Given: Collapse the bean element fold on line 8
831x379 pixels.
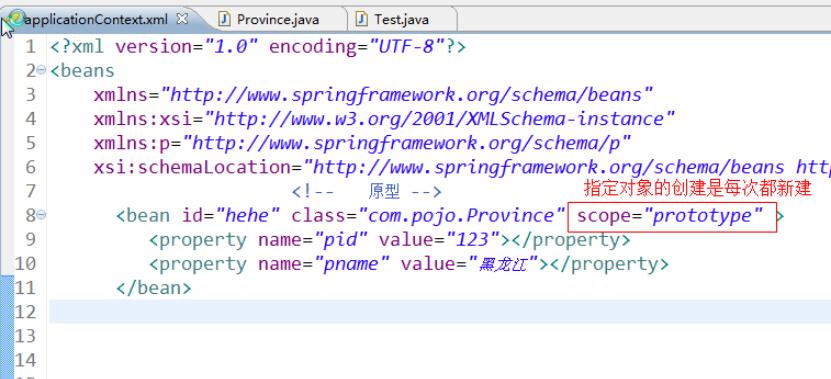Looking at the screenshot, I should pyautogui.click(x=42, y=214).
